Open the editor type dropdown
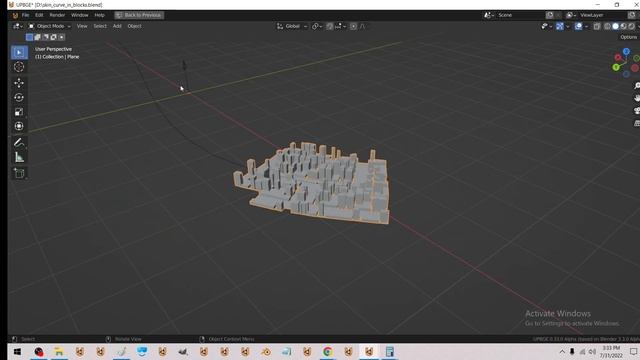 (17, 26)
